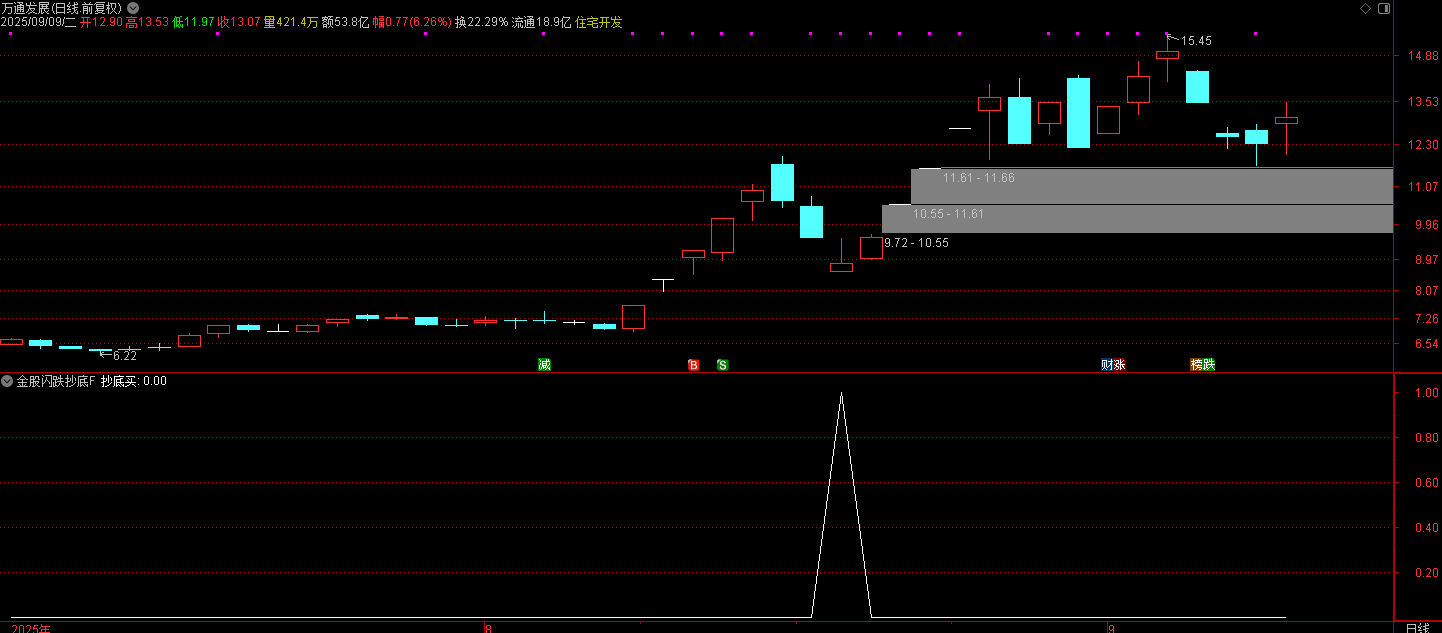Open the orange 榜 event marker
The height and width of the screenshot is (633, 1442).
[1196, 365]
